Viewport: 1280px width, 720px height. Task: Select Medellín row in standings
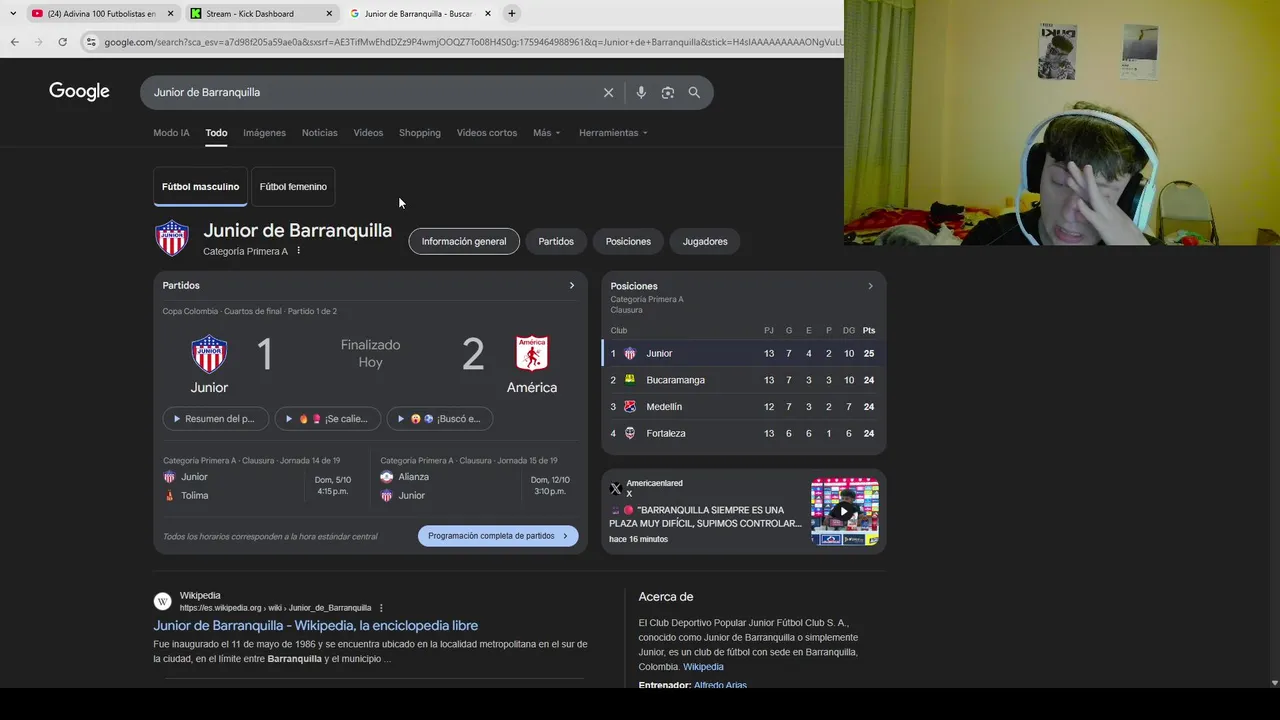coord(743,407)
